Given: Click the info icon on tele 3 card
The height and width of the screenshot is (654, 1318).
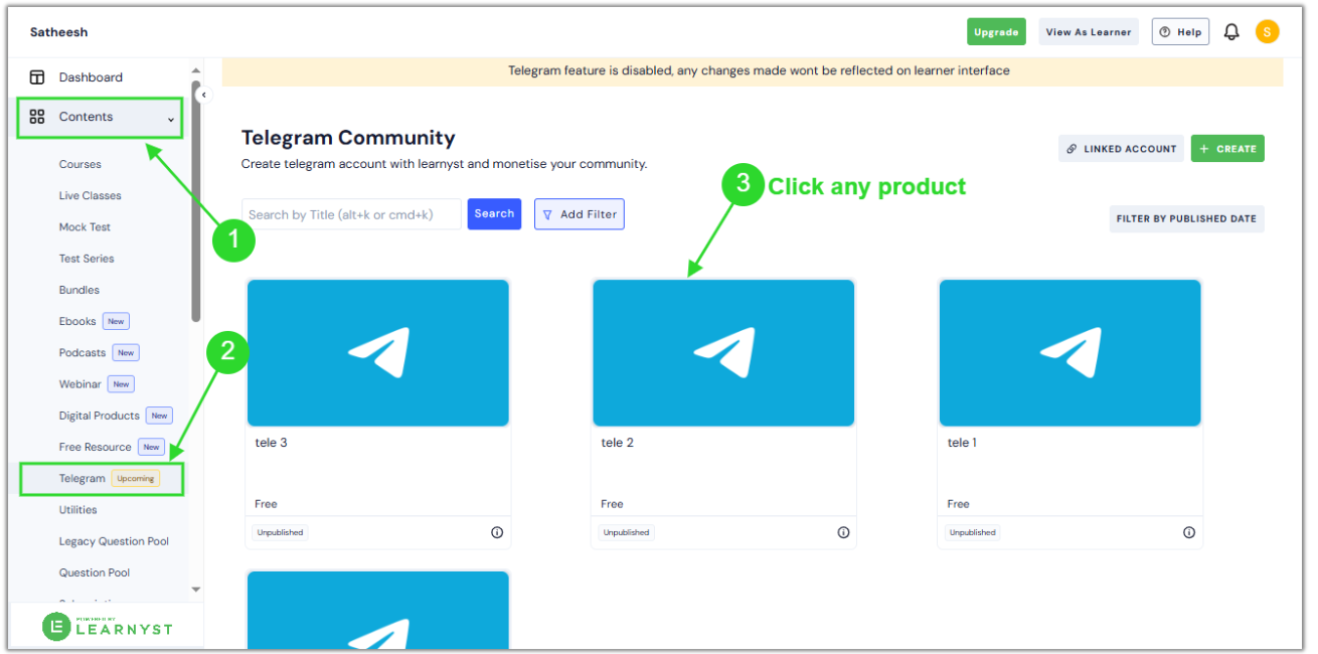Looking at the screenshot, I should coord(497,532).
